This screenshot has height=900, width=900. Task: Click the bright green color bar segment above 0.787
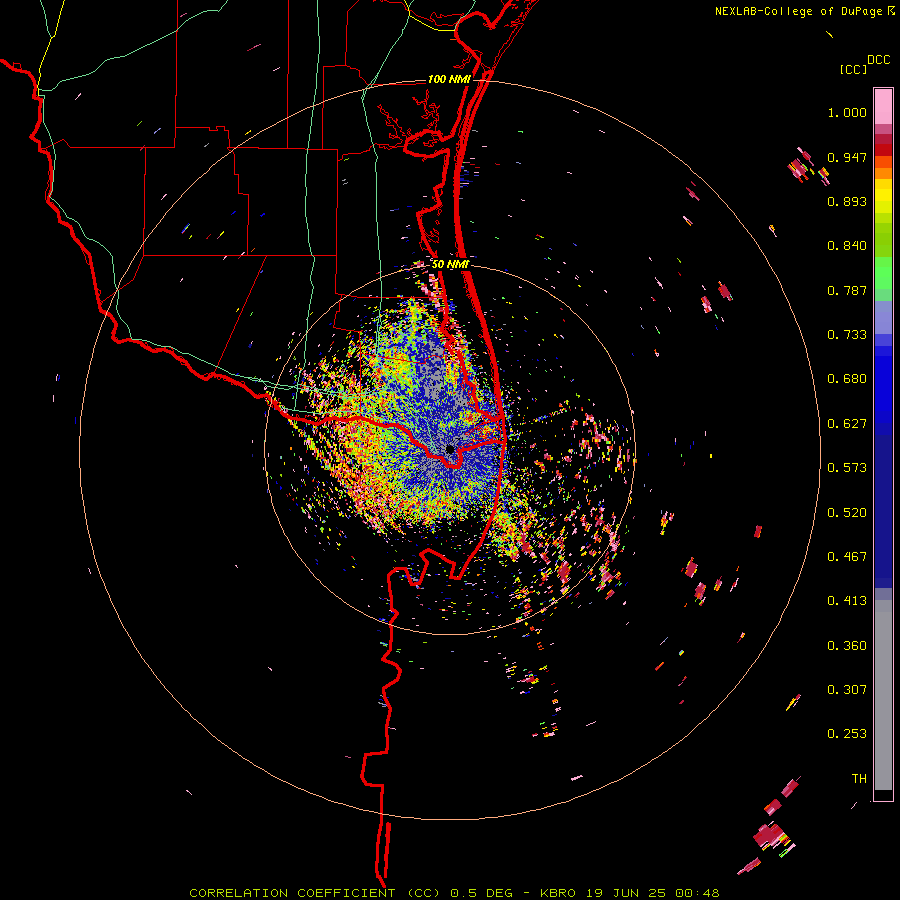tap(883, 273)
